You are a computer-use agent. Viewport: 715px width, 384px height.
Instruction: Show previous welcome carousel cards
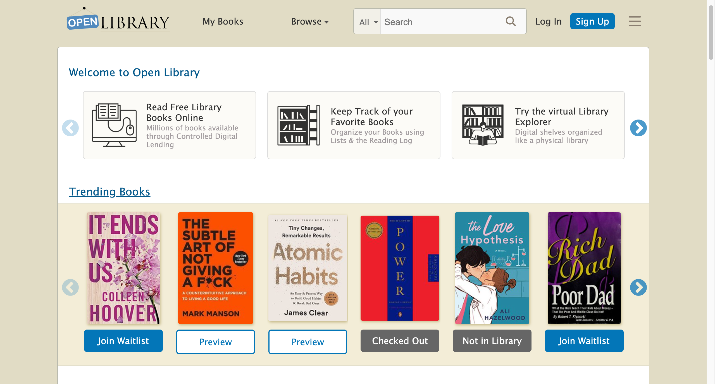coord(70,128)
